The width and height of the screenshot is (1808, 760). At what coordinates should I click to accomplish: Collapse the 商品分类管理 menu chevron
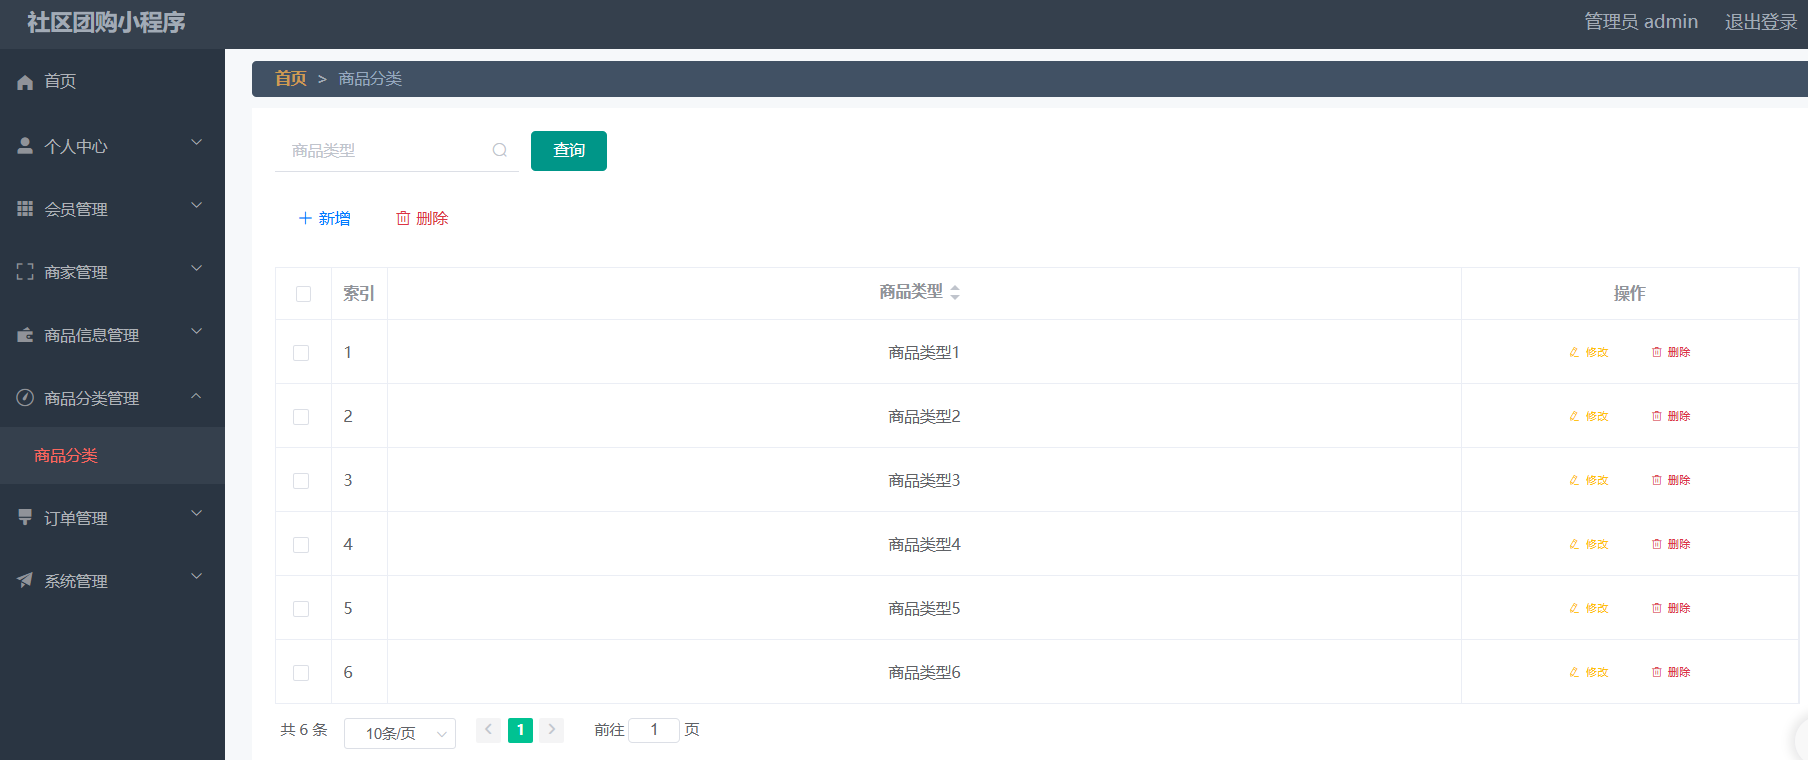click(x=197, y=396)
